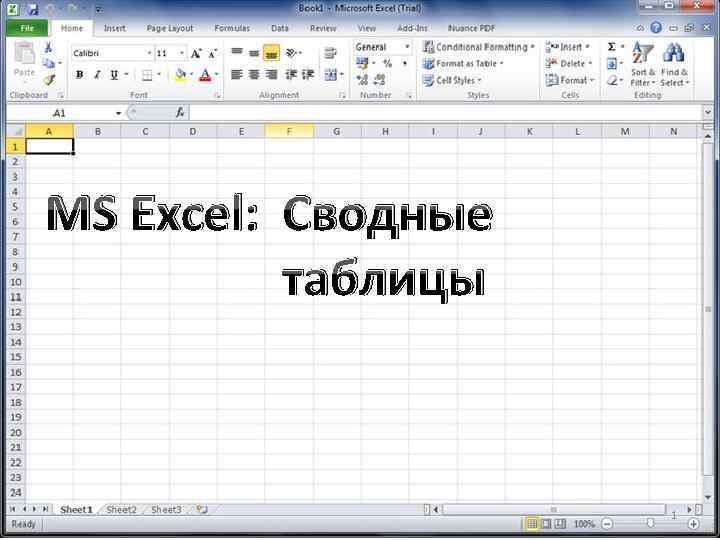
Task: Expand Format as Table menu
Action: point(463,64)
